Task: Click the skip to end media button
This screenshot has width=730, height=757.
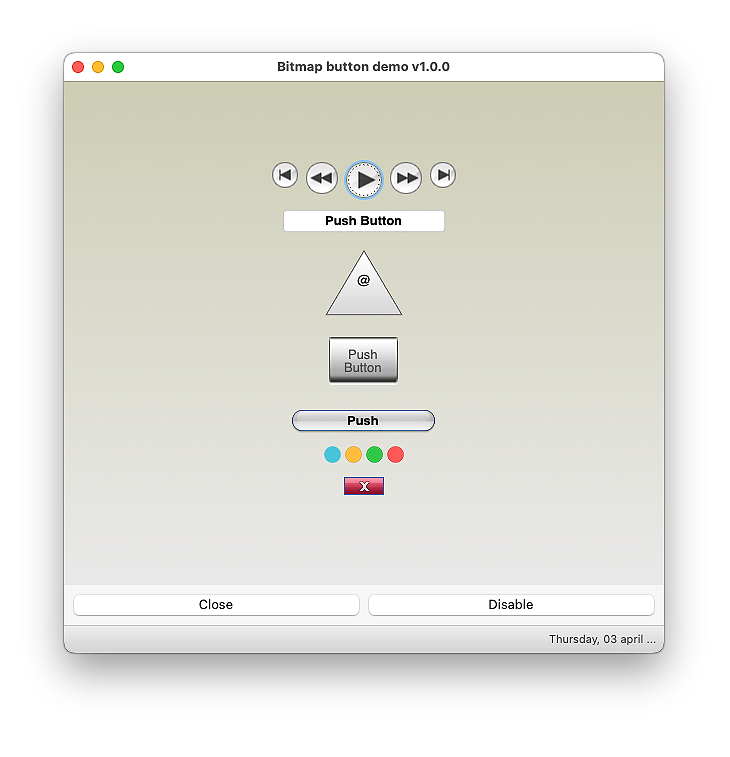Action: tap(443, 175)
